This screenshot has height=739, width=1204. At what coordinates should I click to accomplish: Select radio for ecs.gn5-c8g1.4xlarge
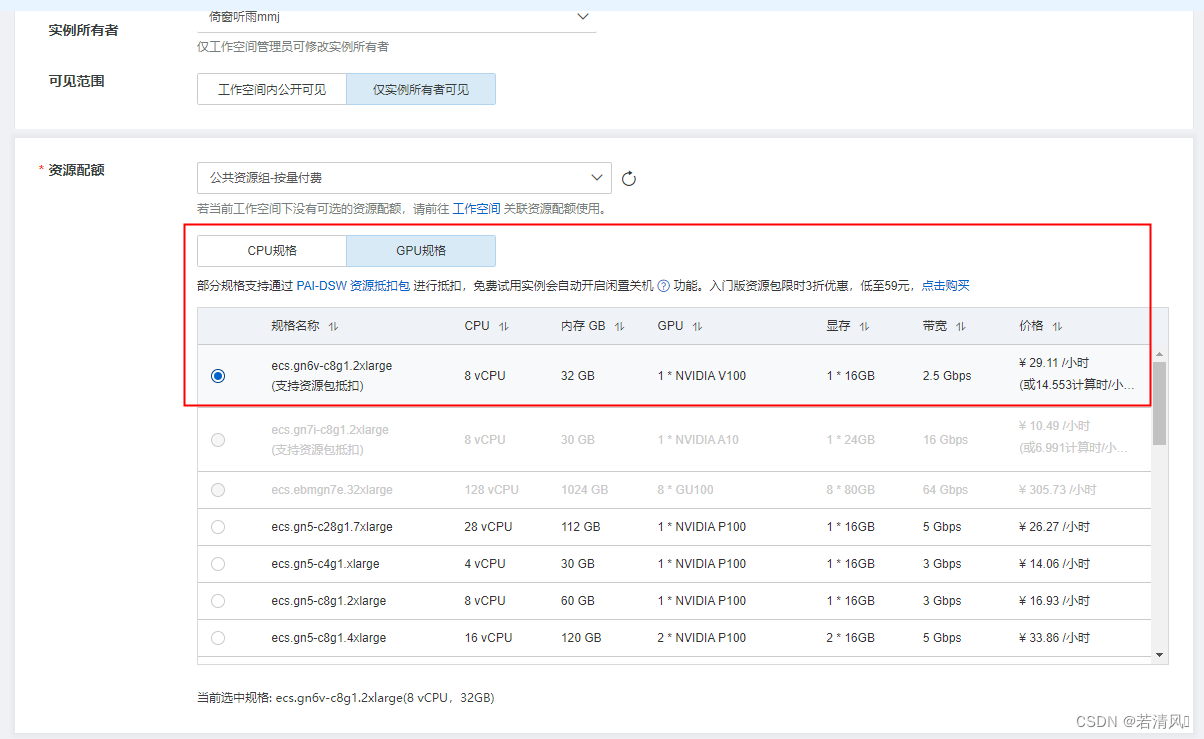[218, 638]
